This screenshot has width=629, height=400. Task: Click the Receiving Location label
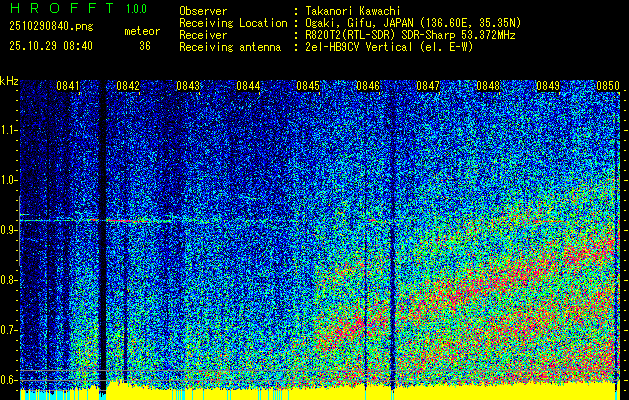[x=233, y=23]
